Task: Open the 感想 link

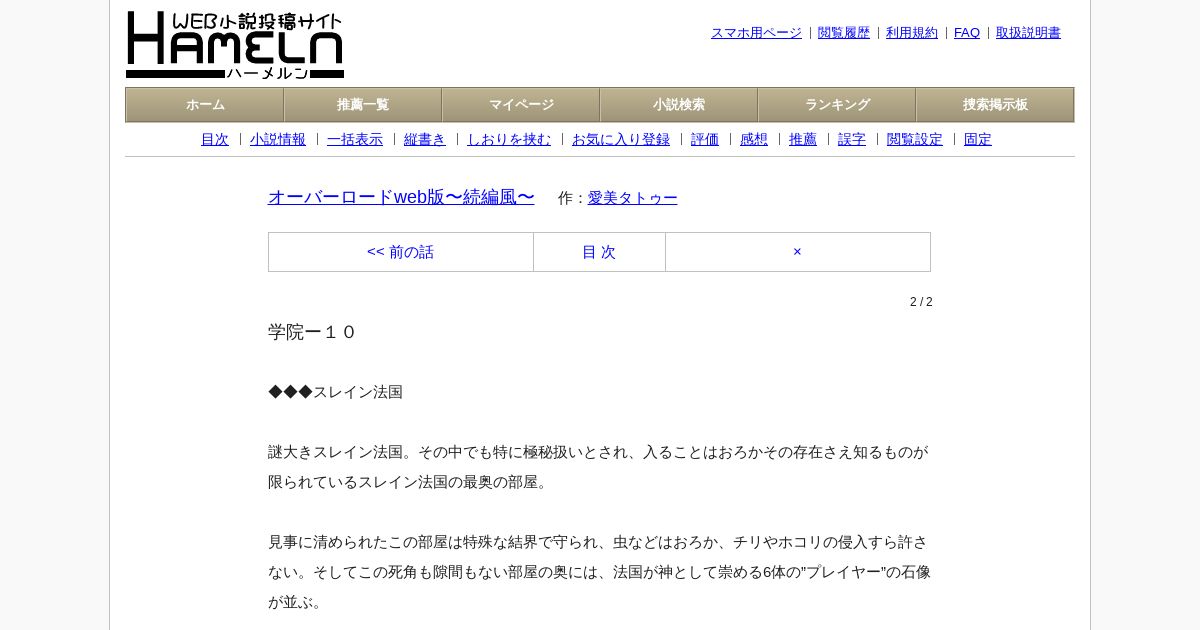Action: tap(754, 140)
